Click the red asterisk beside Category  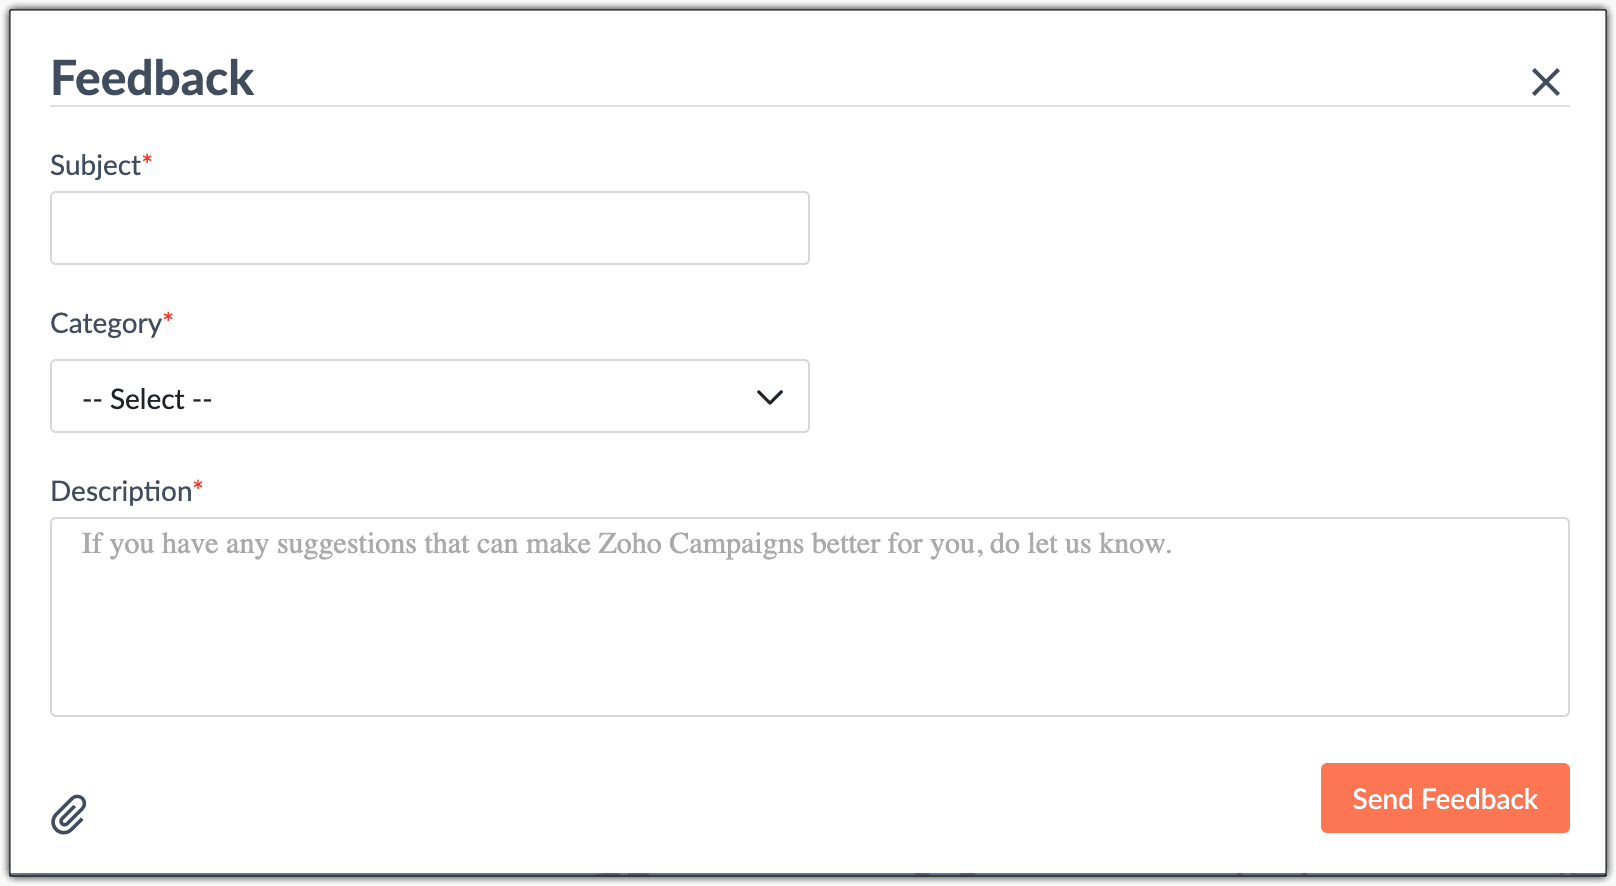[x=168, y=318]
